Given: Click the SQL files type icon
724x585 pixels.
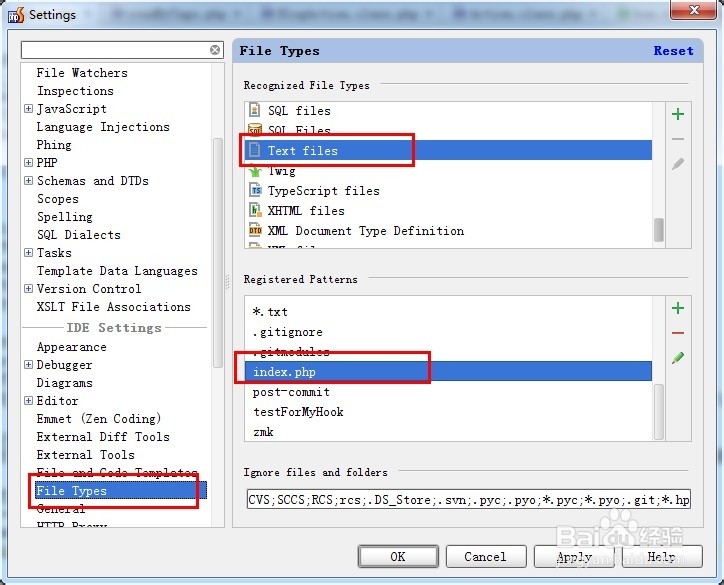Looking at the screenshot, I should [x=254, y=110].
